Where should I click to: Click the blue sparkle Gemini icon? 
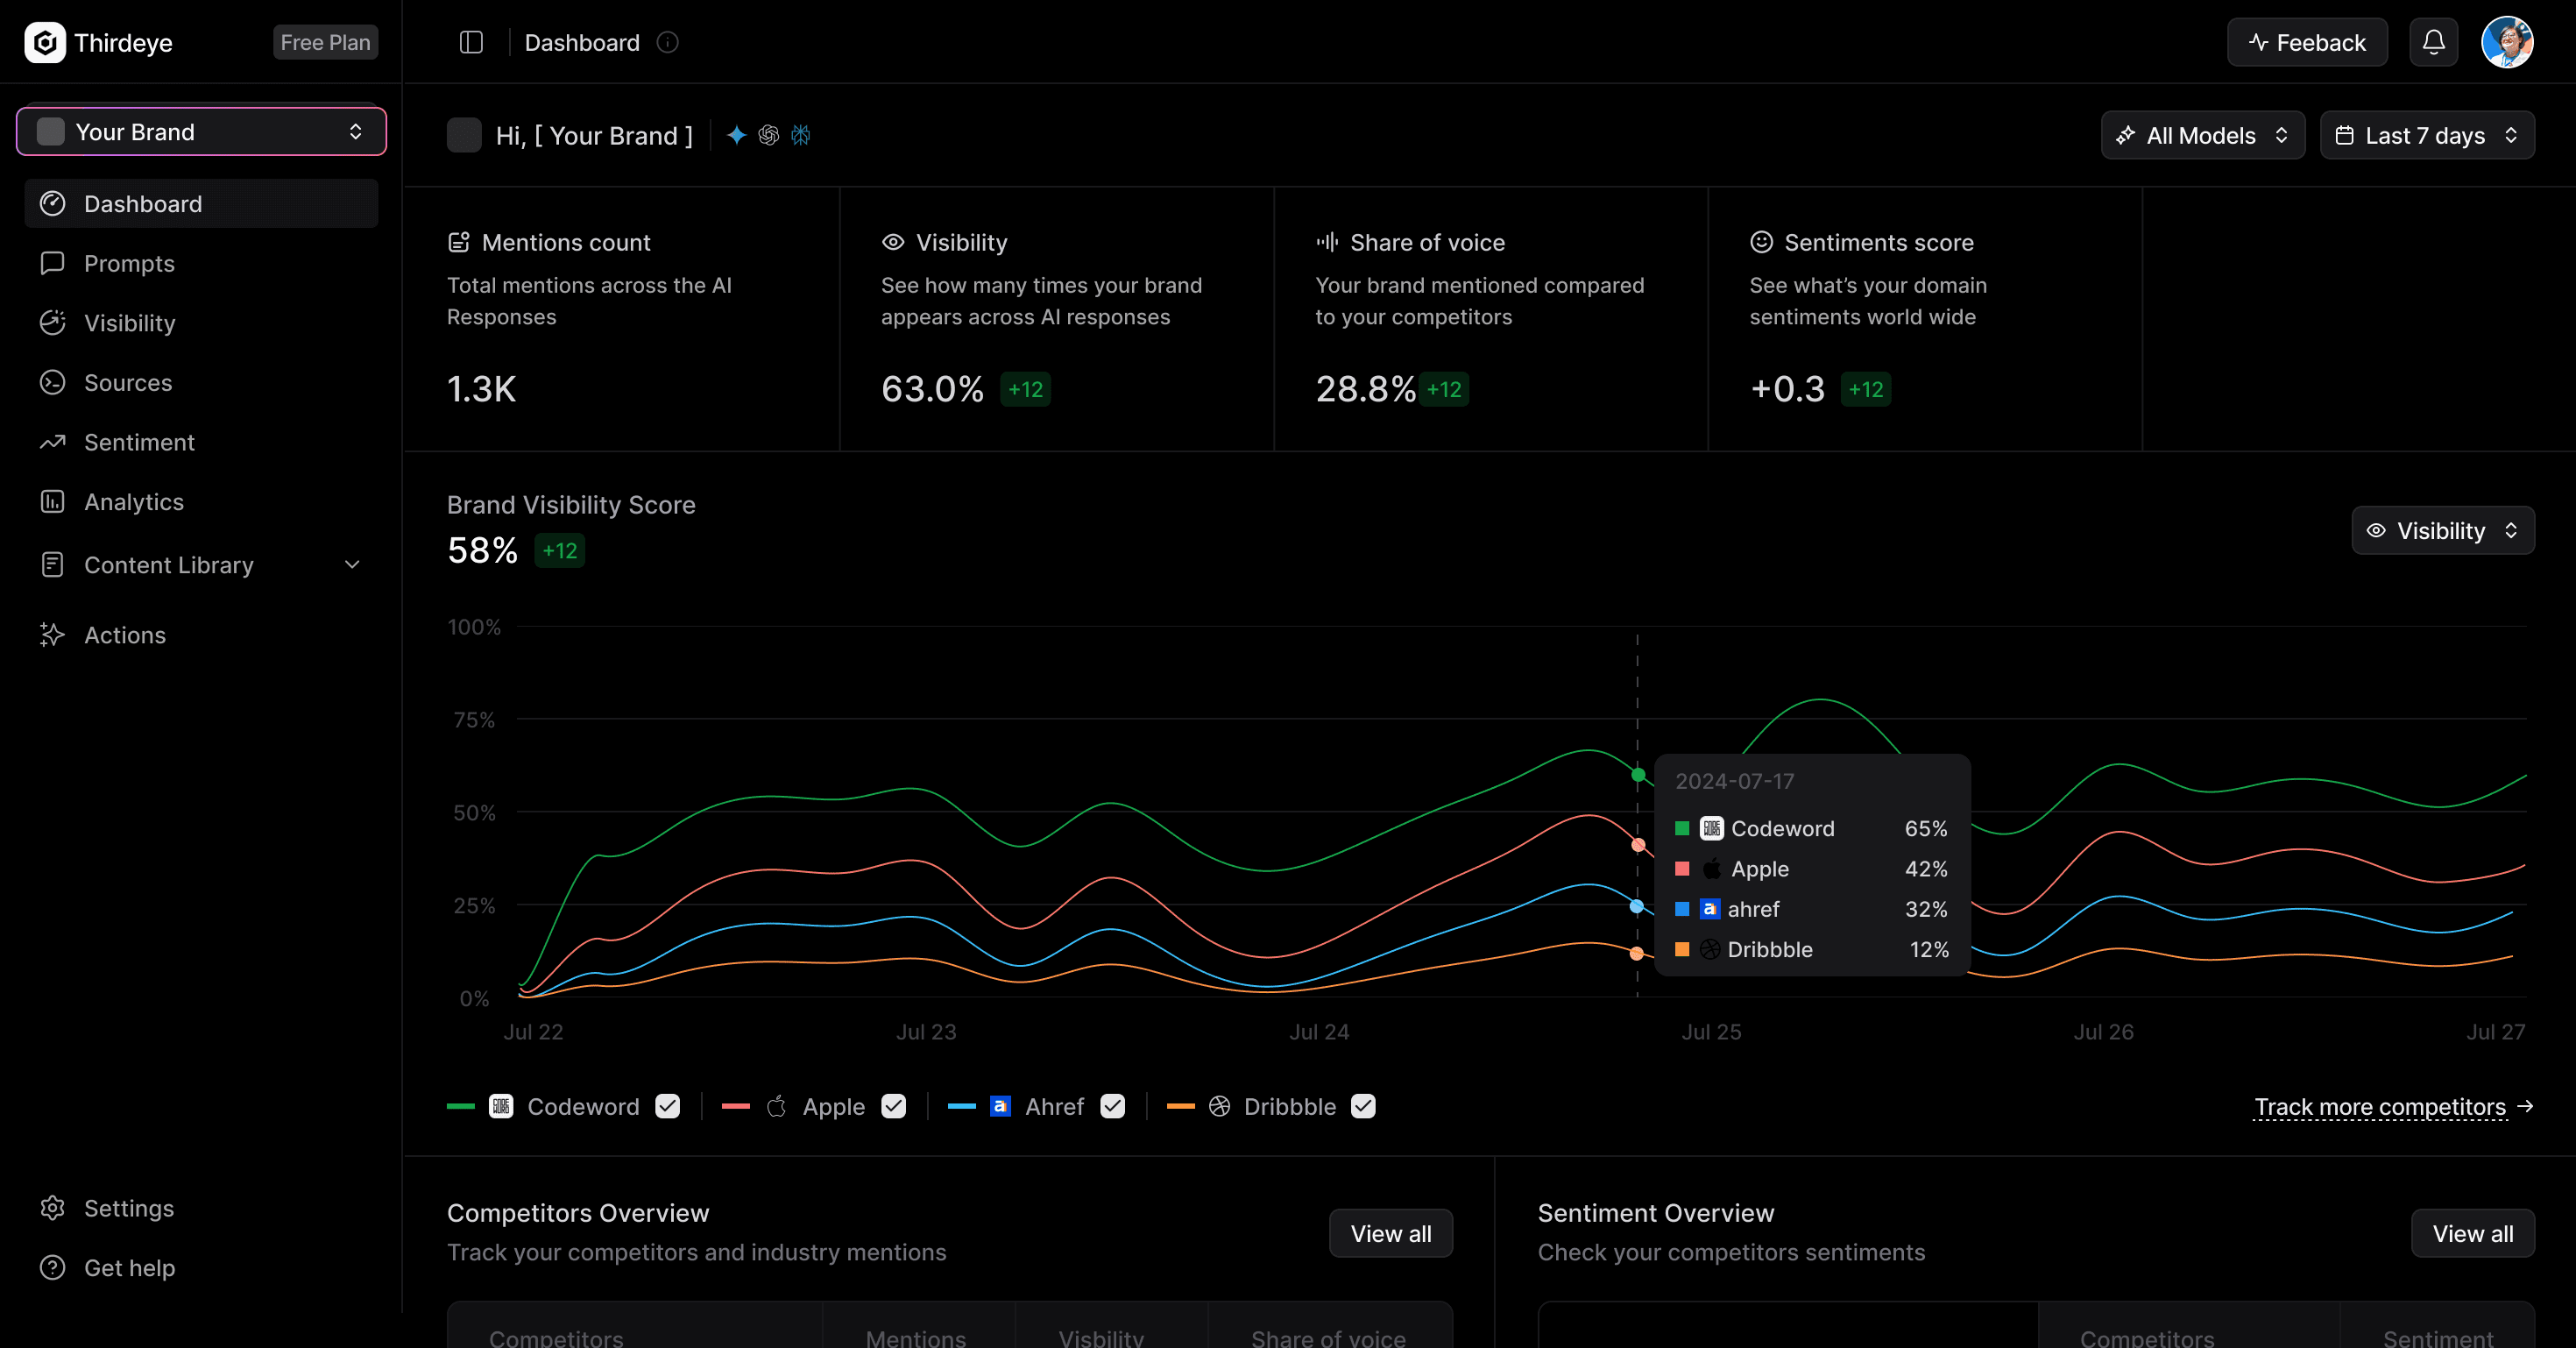[x=736, y=135]
